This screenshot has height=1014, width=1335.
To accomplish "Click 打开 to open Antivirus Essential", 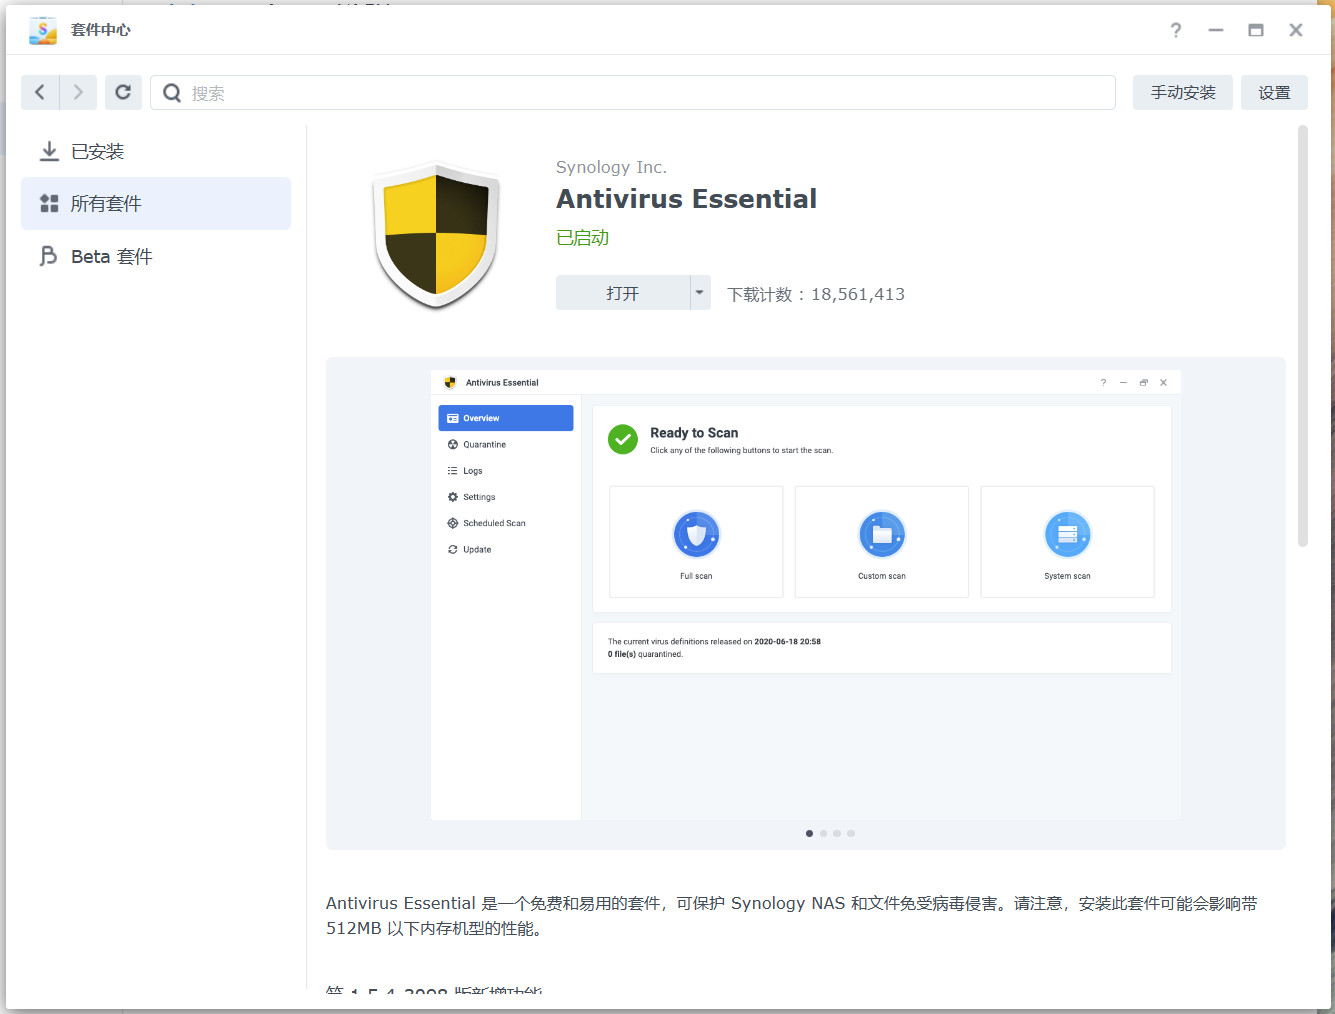I will 623,293.
